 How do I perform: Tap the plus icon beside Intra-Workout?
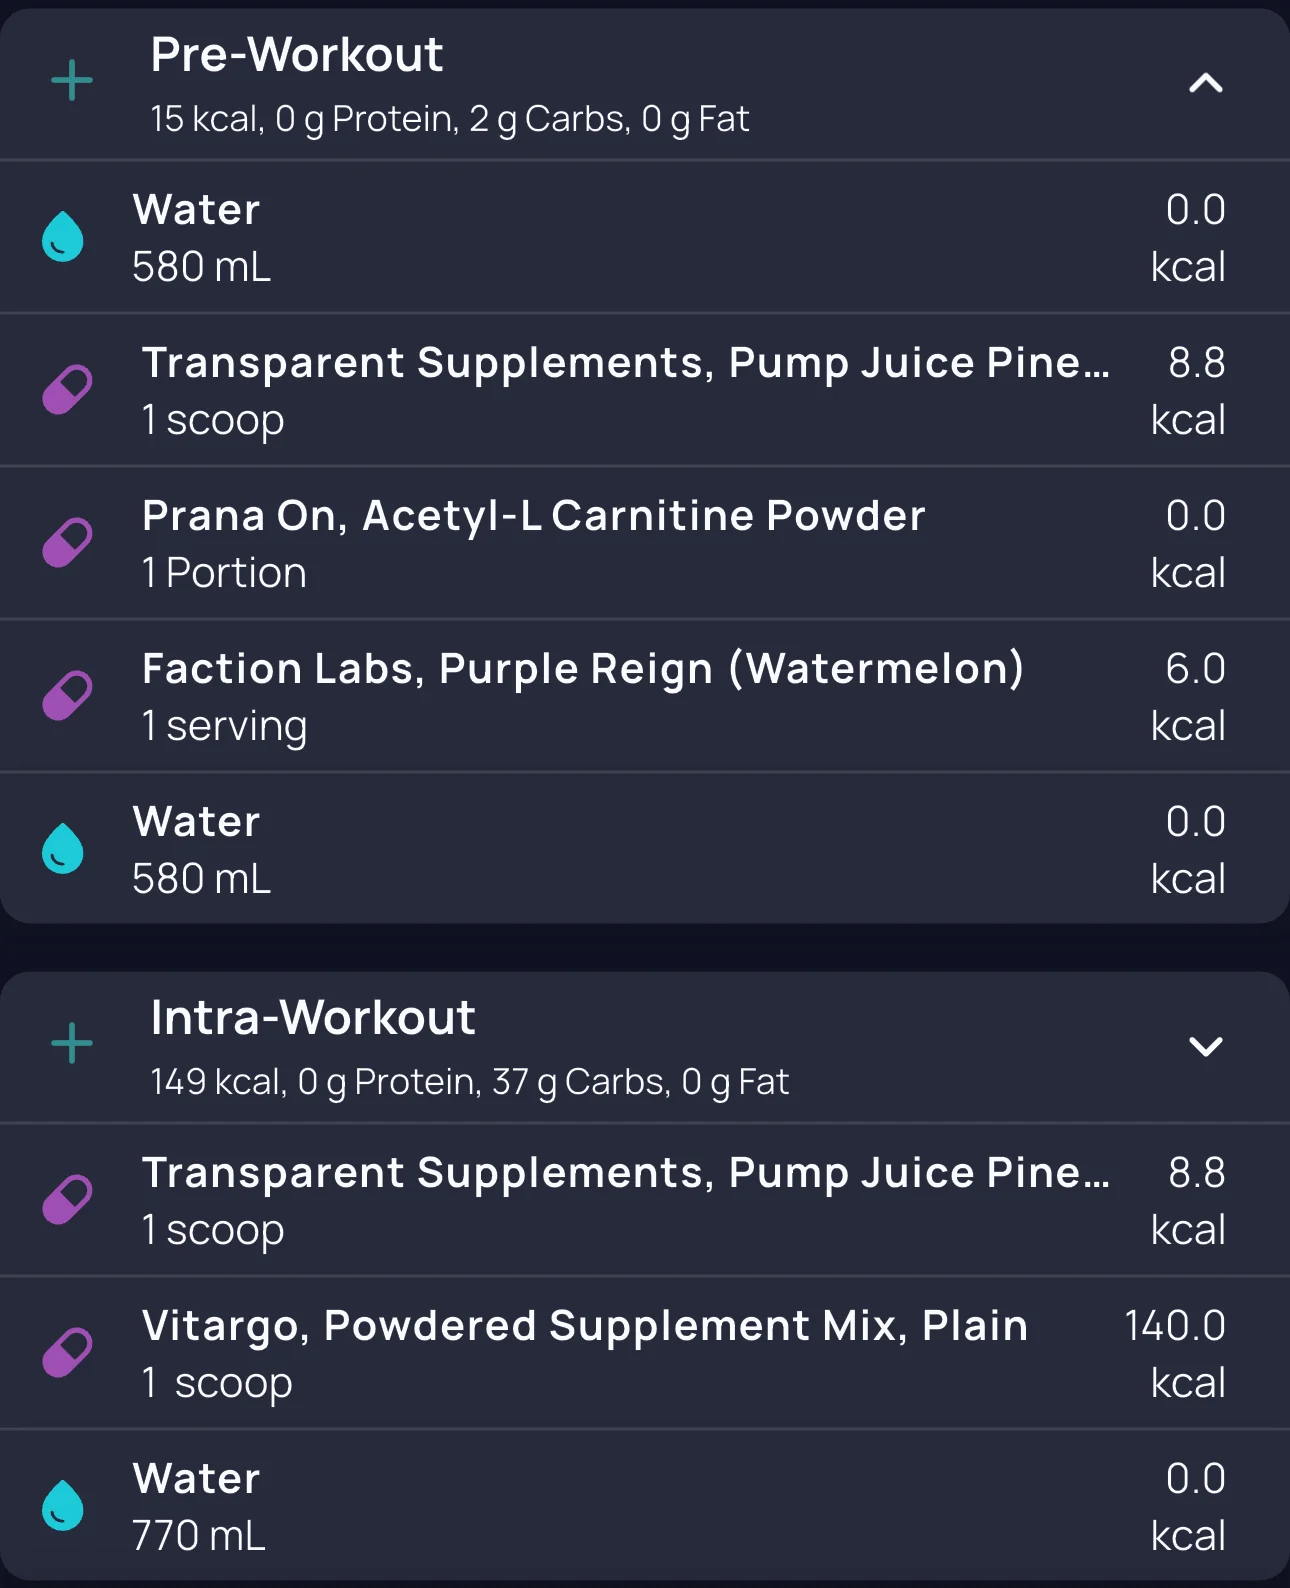point(72,1044)
